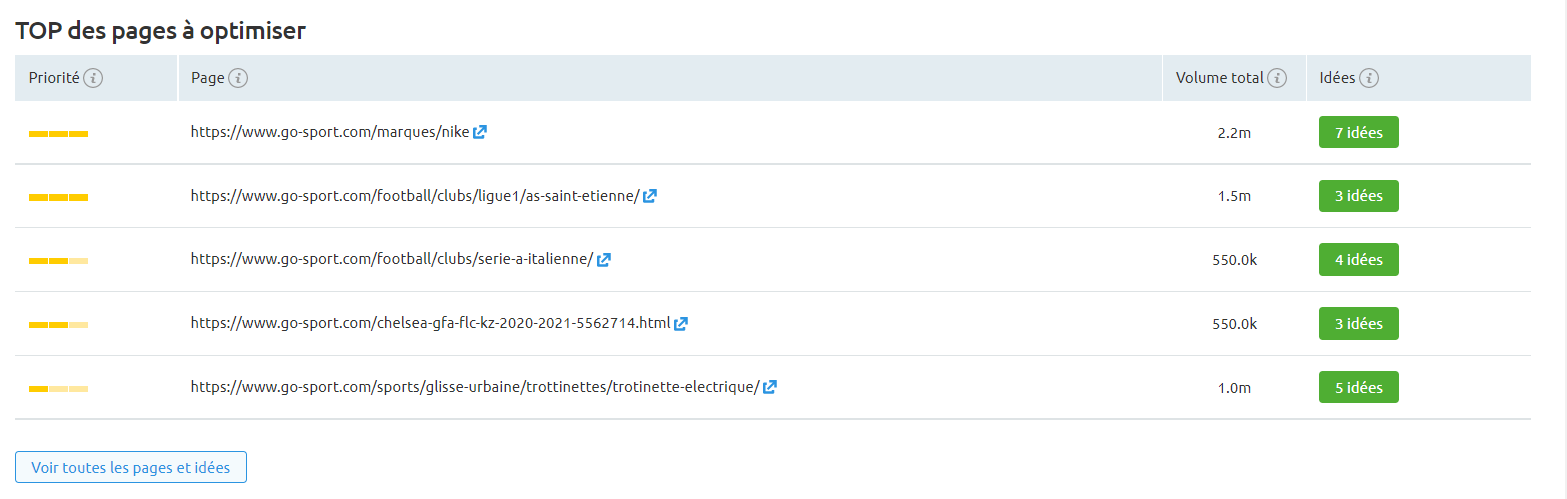The height and width of the screenshot is (499, 1567).
Task: Open the trottinettes/trotinette-electrique page link
Action: pyautogui.click(x=475, y=387)
